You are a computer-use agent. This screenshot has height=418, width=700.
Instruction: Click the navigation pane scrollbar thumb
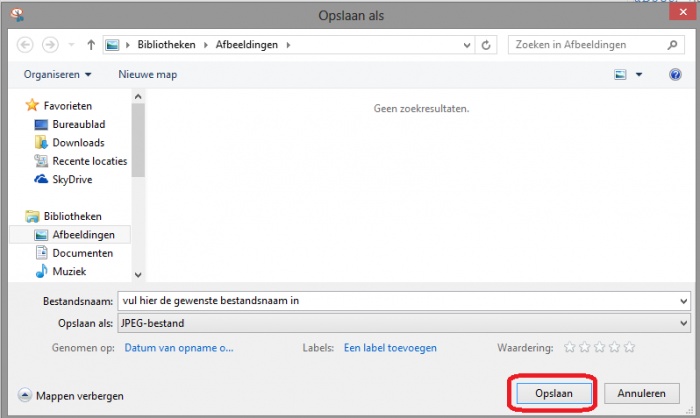point(138,140)
